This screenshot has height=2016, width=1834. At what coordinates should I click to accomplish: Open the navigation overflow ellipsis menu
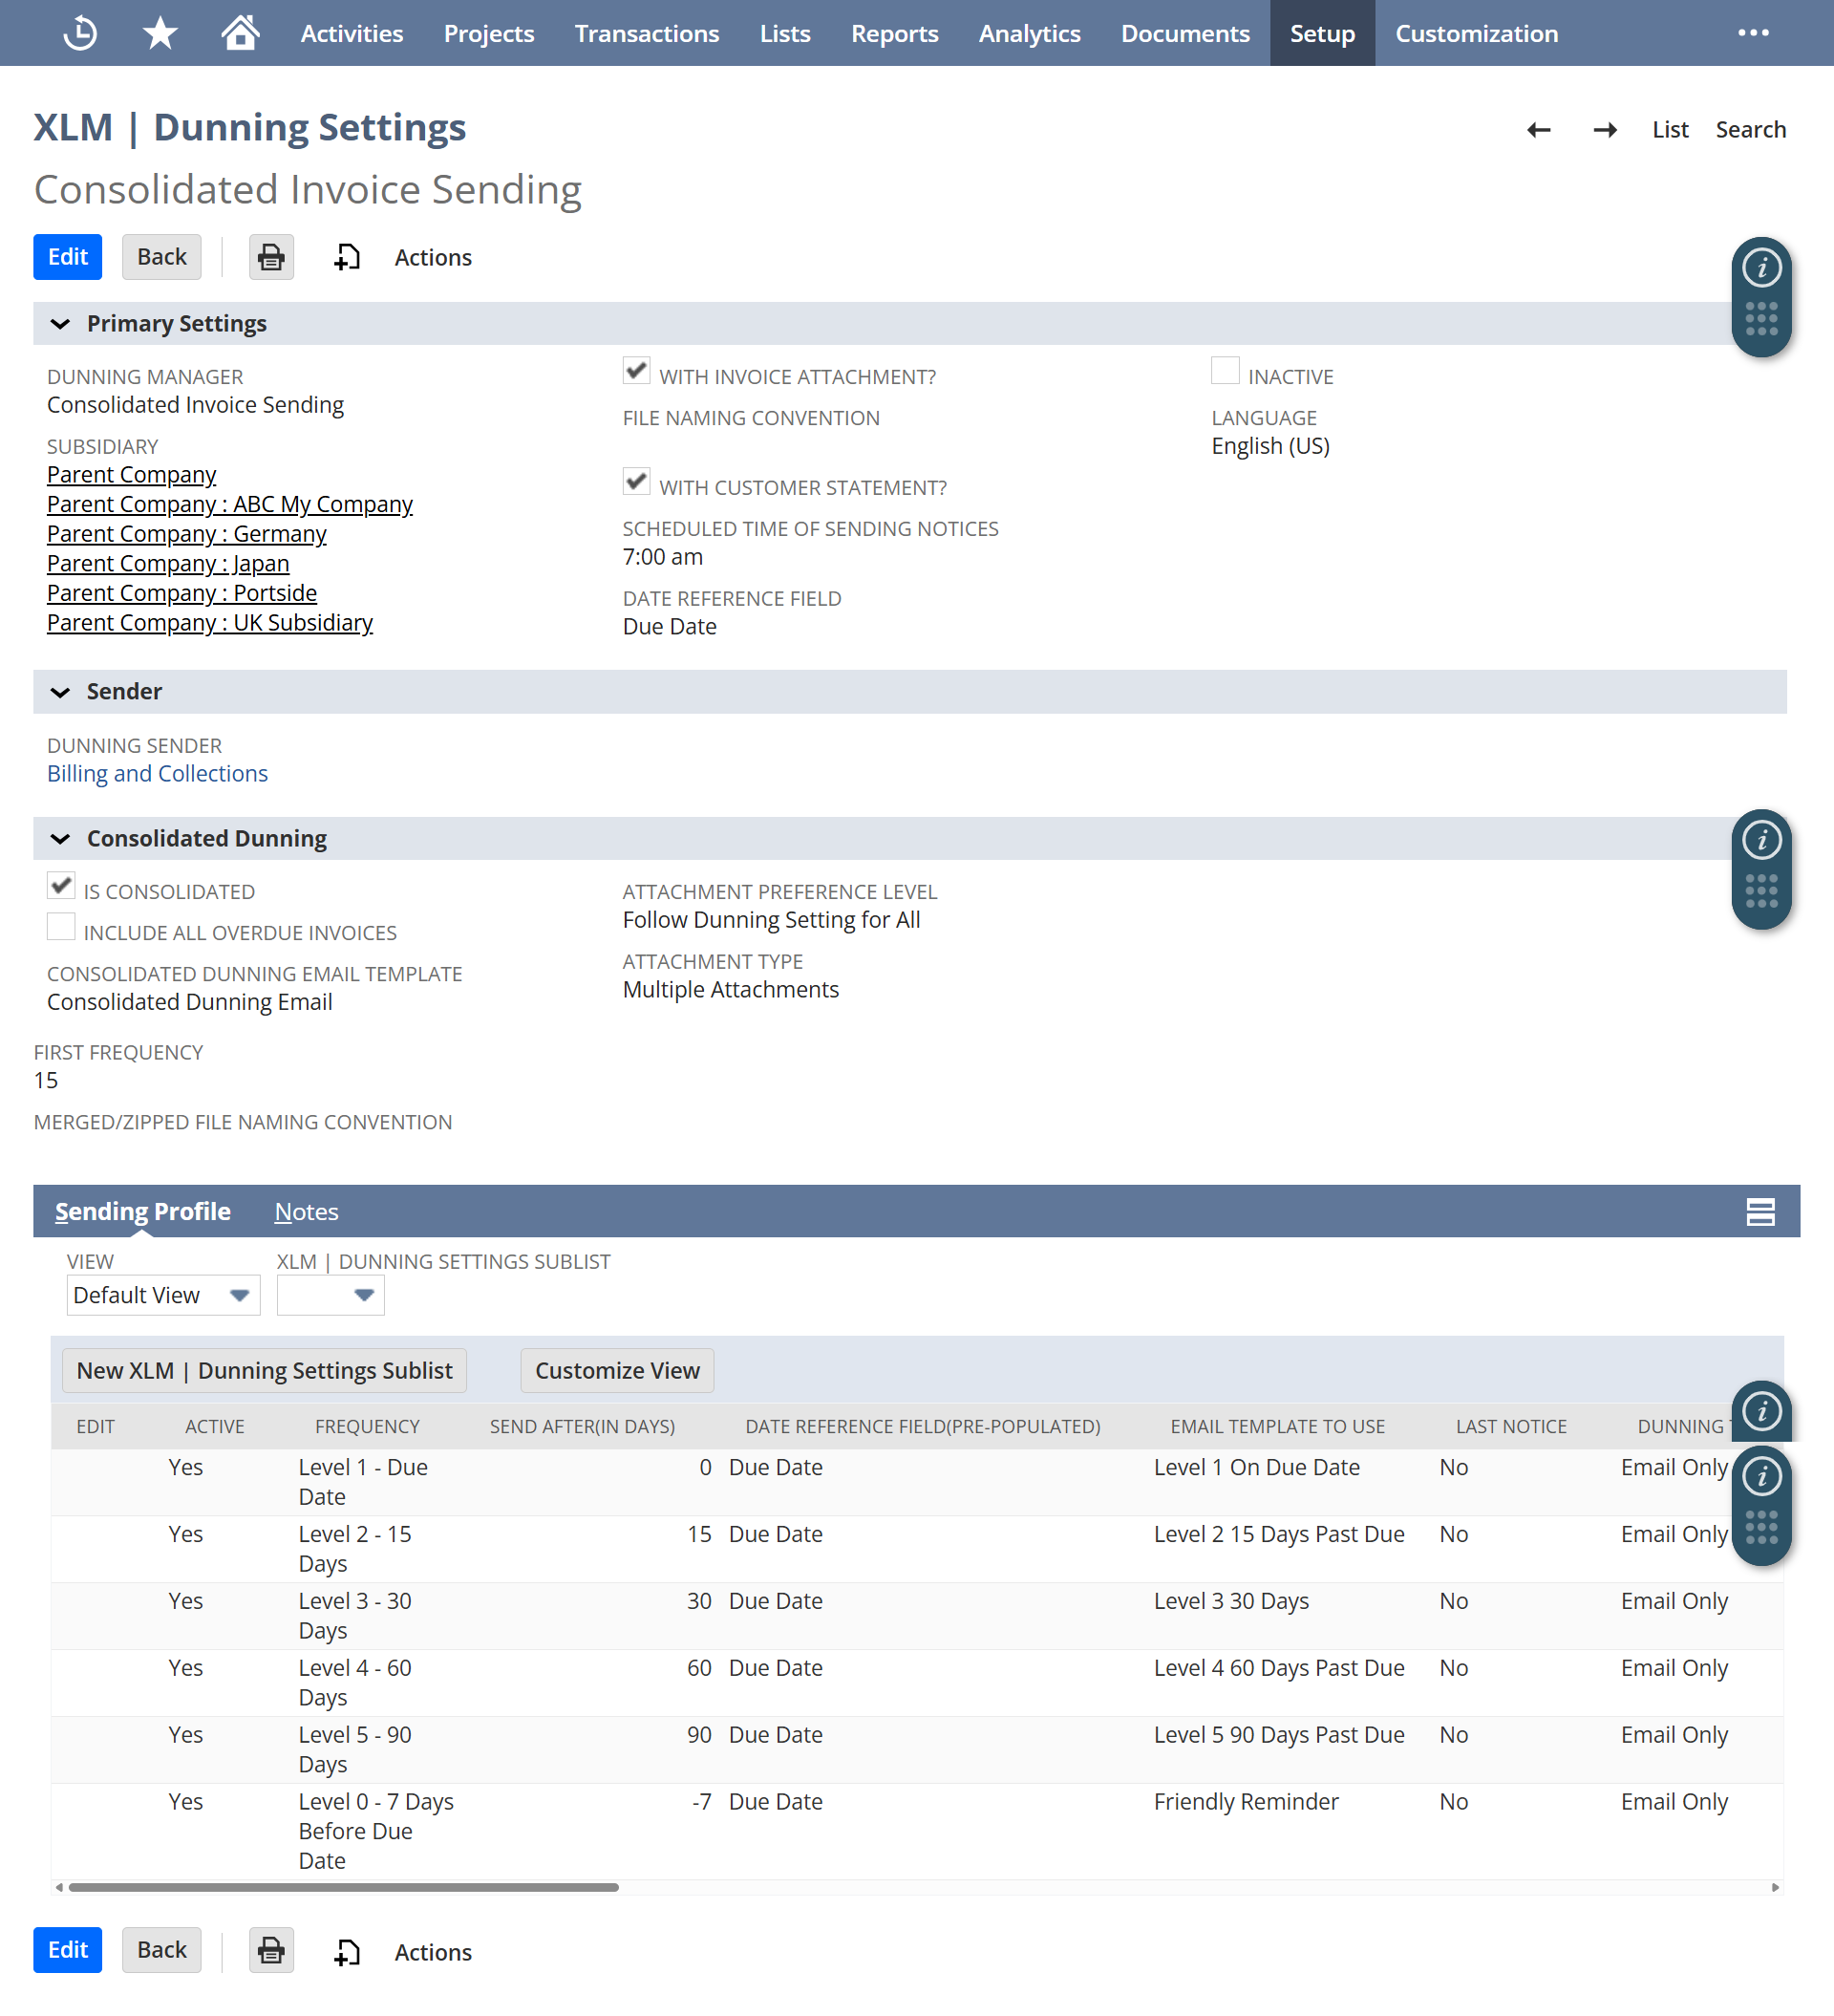[1753, 33]
